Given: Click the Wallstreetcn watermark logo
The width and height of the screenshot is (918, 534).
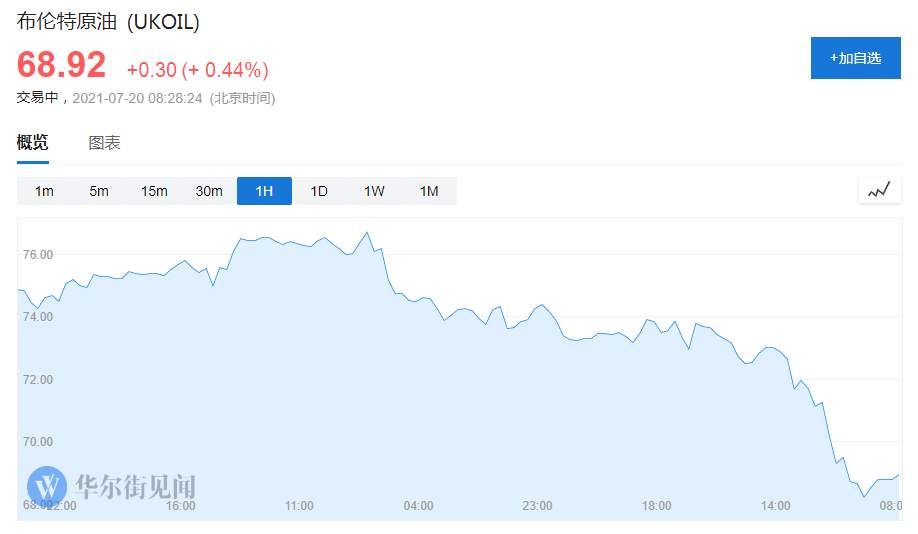Looking at the screenshot, I should [111, 486].
